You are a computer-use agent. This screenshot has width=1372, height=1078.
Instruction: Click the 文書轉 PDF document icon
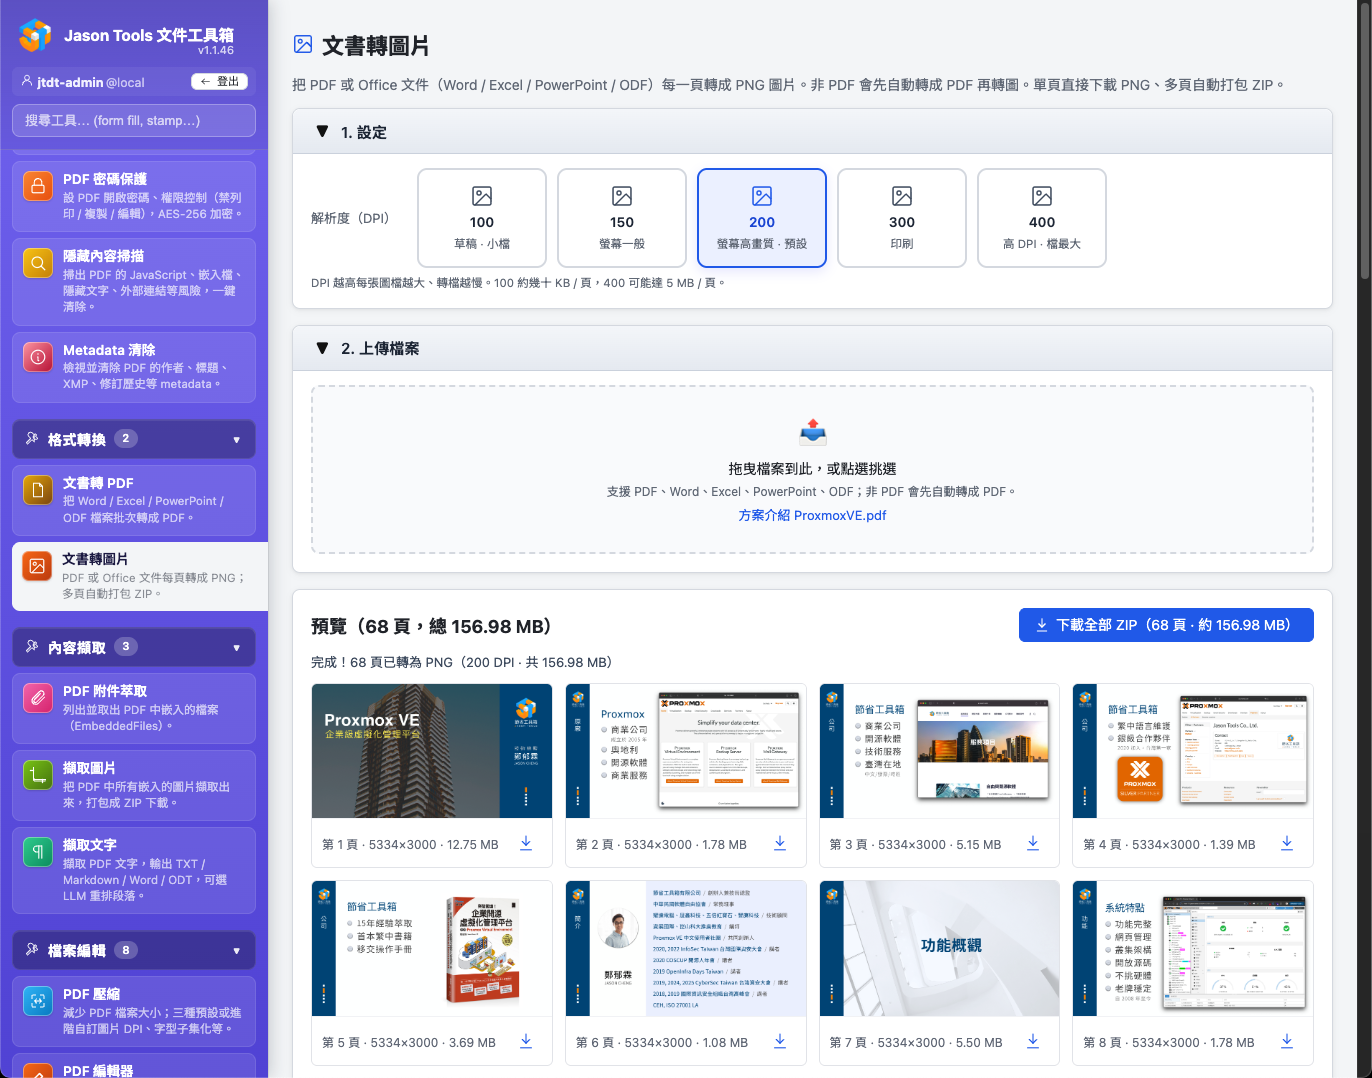click(x=37, y=490)
